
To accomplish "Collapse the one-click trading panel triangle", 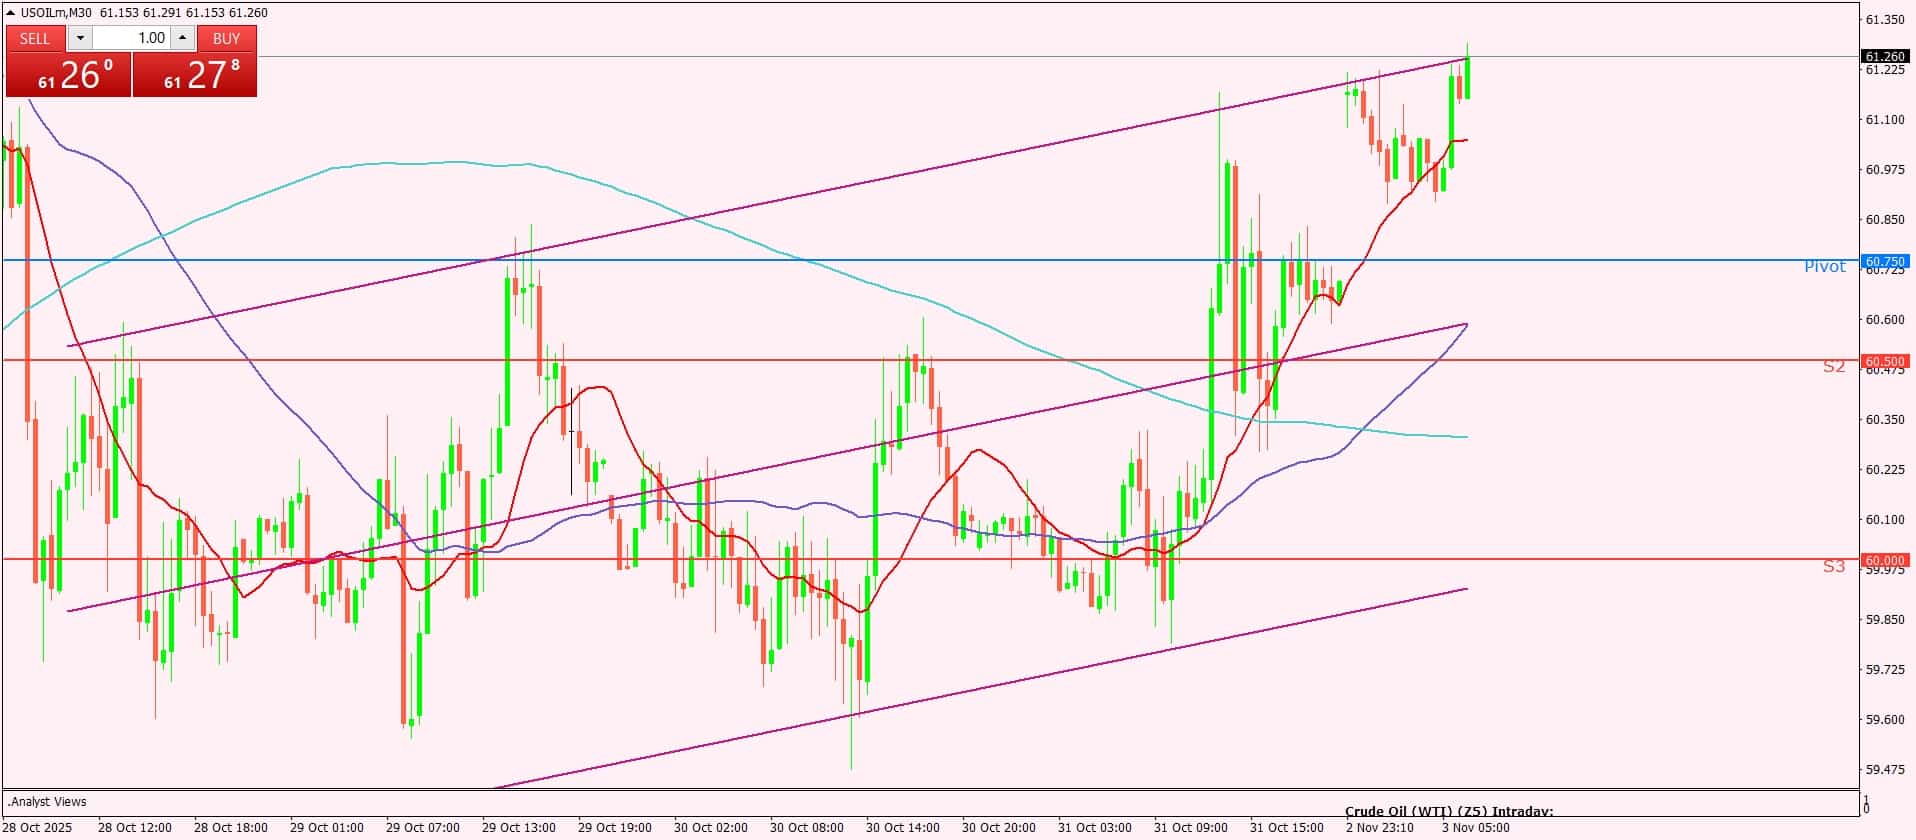I will [11, 13].
